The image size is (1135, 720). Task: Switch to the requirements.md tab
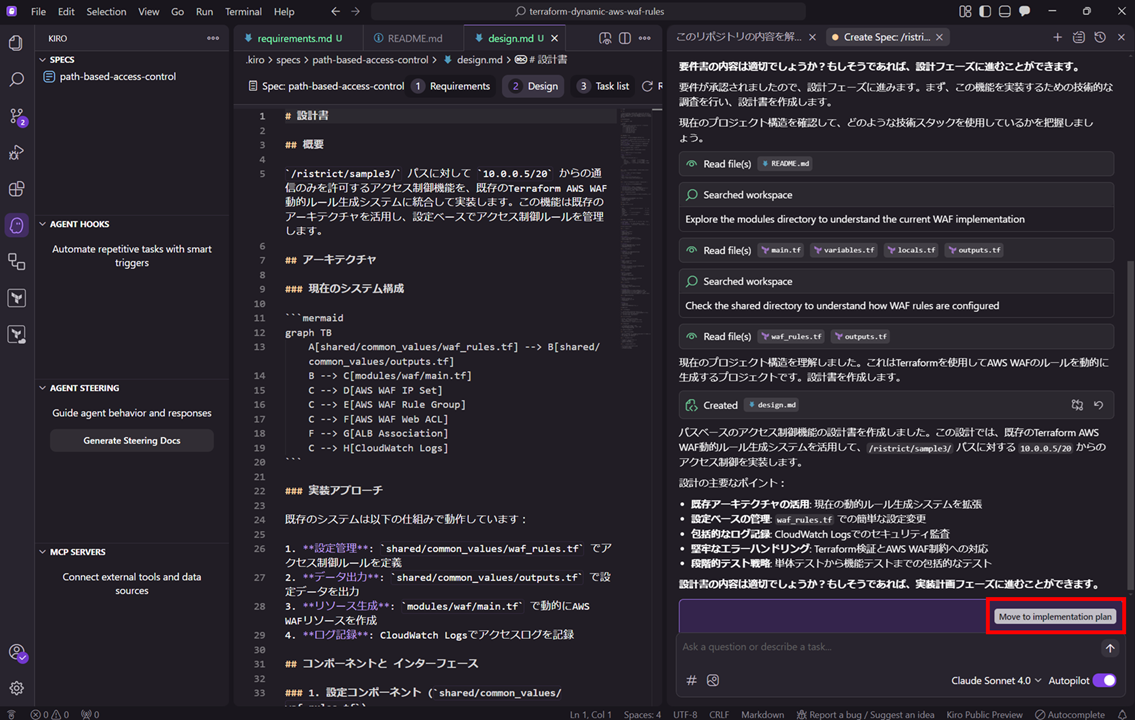[294, 38]
